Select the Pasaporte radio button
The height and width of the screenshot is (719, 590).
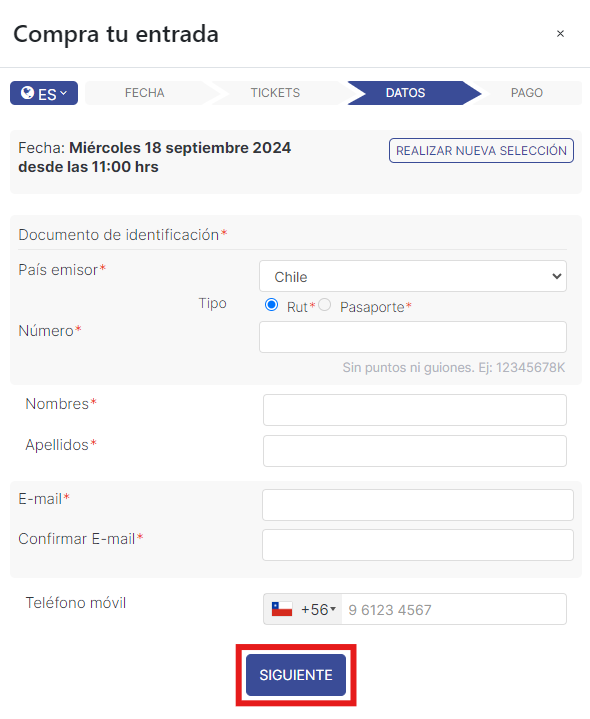(x=325, y=305)
